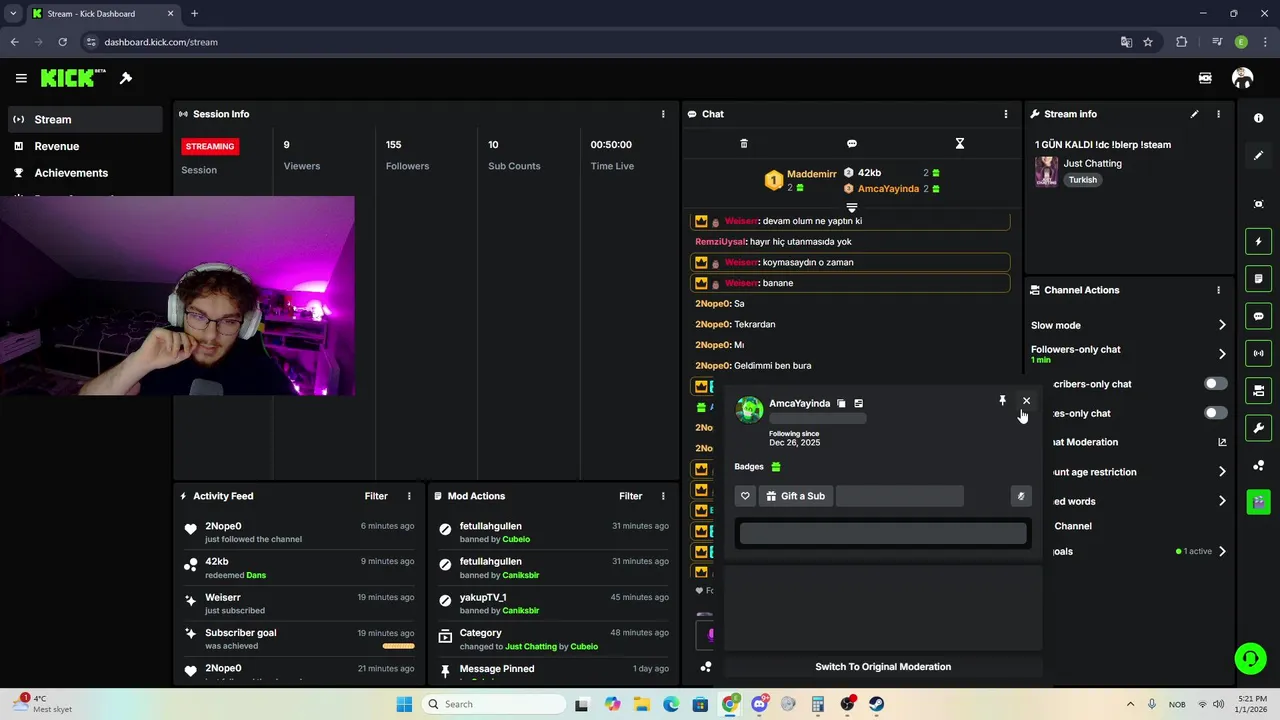Click Cubelo link in fetullahgullen ban entry

point(516,539)
